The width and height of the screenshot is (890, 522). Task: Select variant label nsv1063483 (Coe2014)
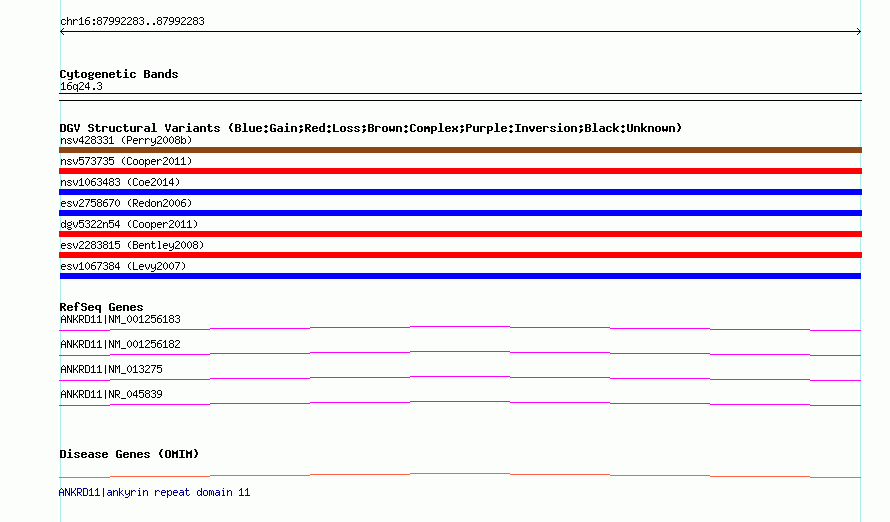point(120,182)
